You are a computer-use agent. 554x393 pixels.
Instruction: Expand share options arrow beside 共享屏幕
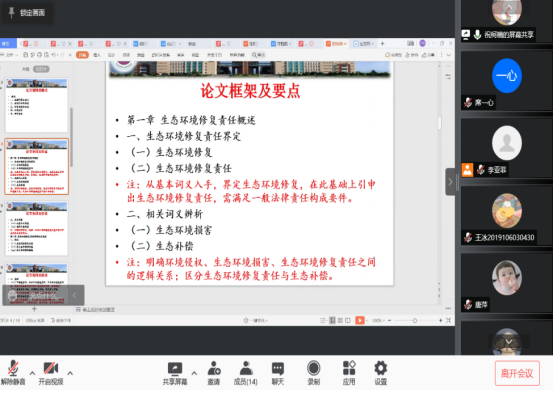pos(194,373)
